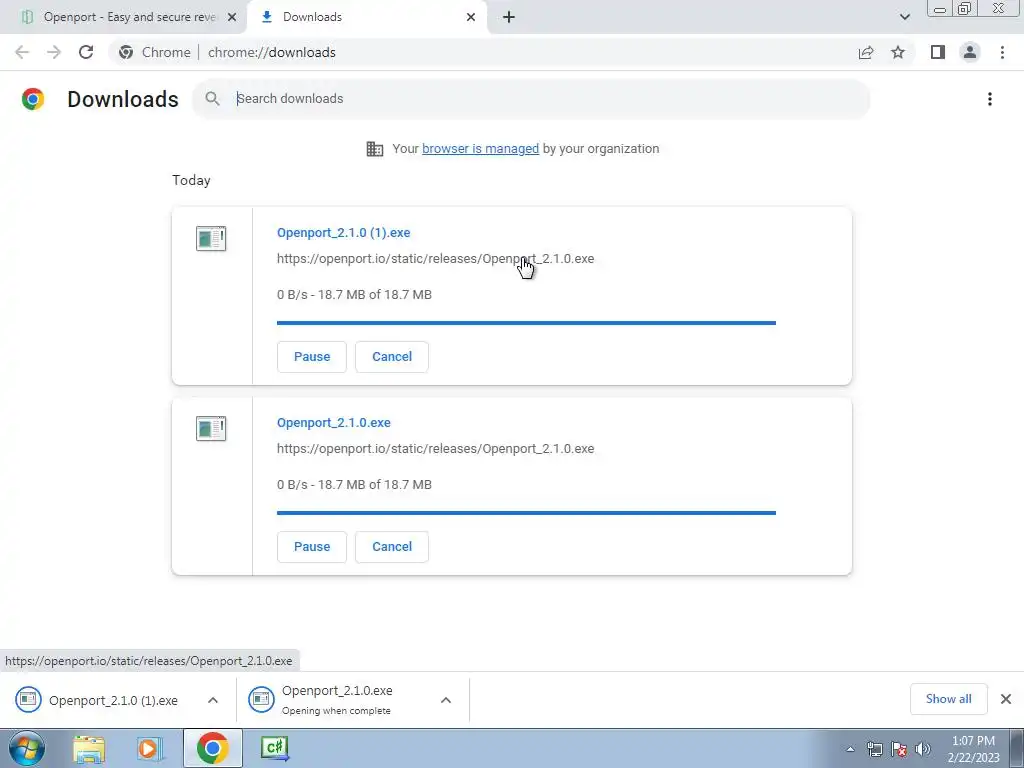Click the network tray icon

[x=875, y=749]
